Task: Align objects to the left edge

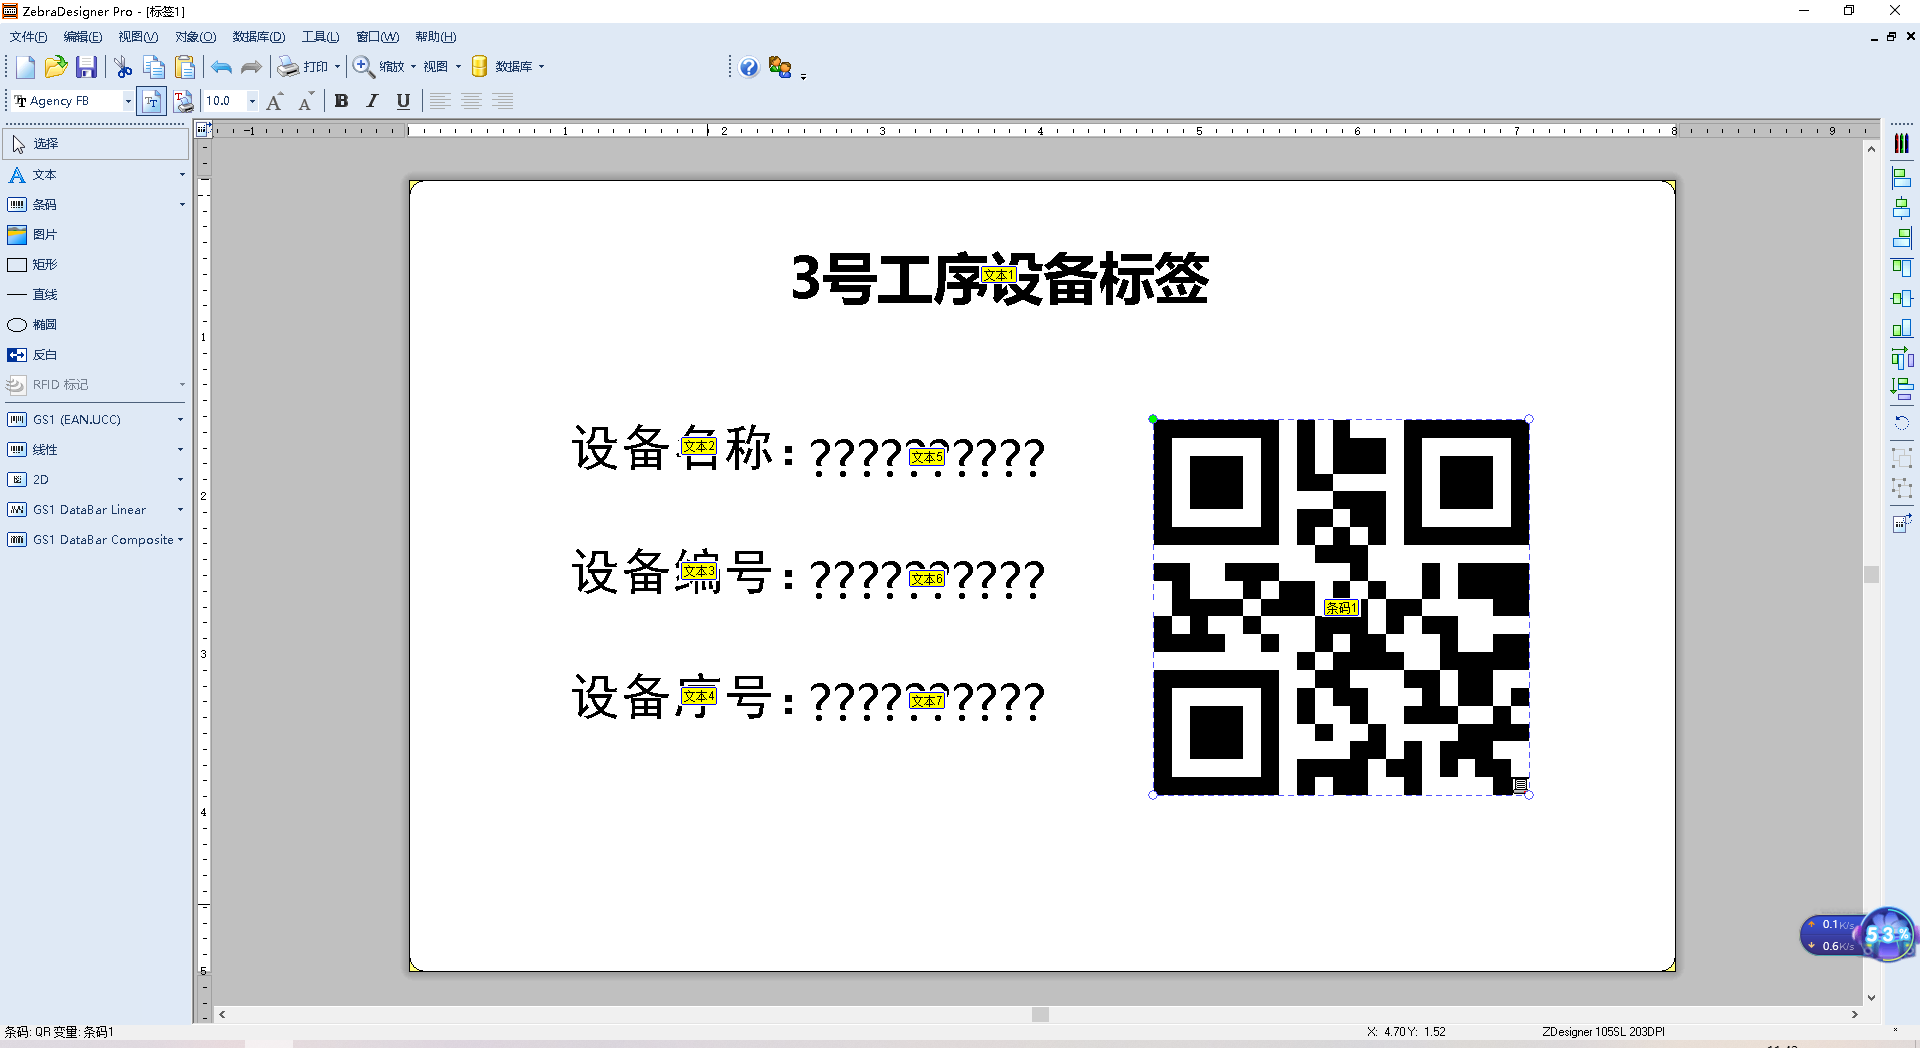Action: pos(1901,178)
